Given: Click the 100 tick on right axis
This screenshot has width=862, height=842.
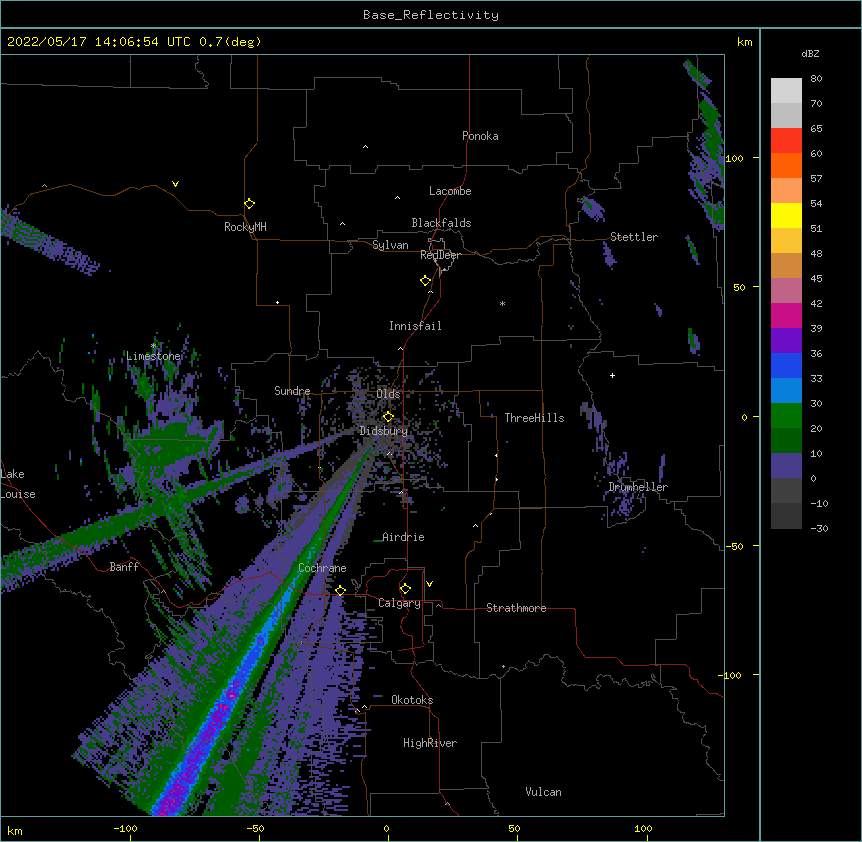Looking at the screenshot, I should pos(734,158).
